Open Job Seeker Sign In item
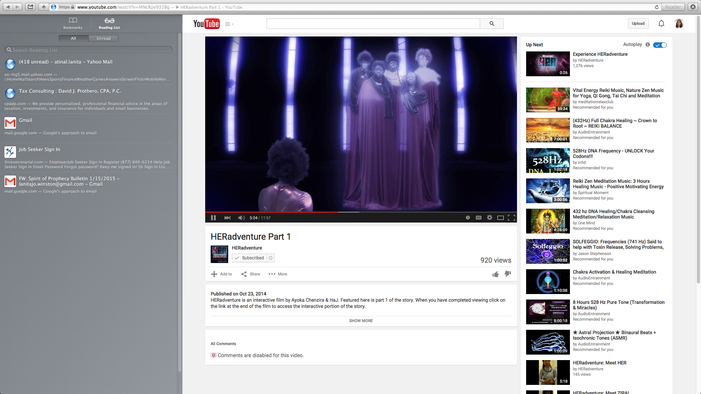 tap(89, 157)
